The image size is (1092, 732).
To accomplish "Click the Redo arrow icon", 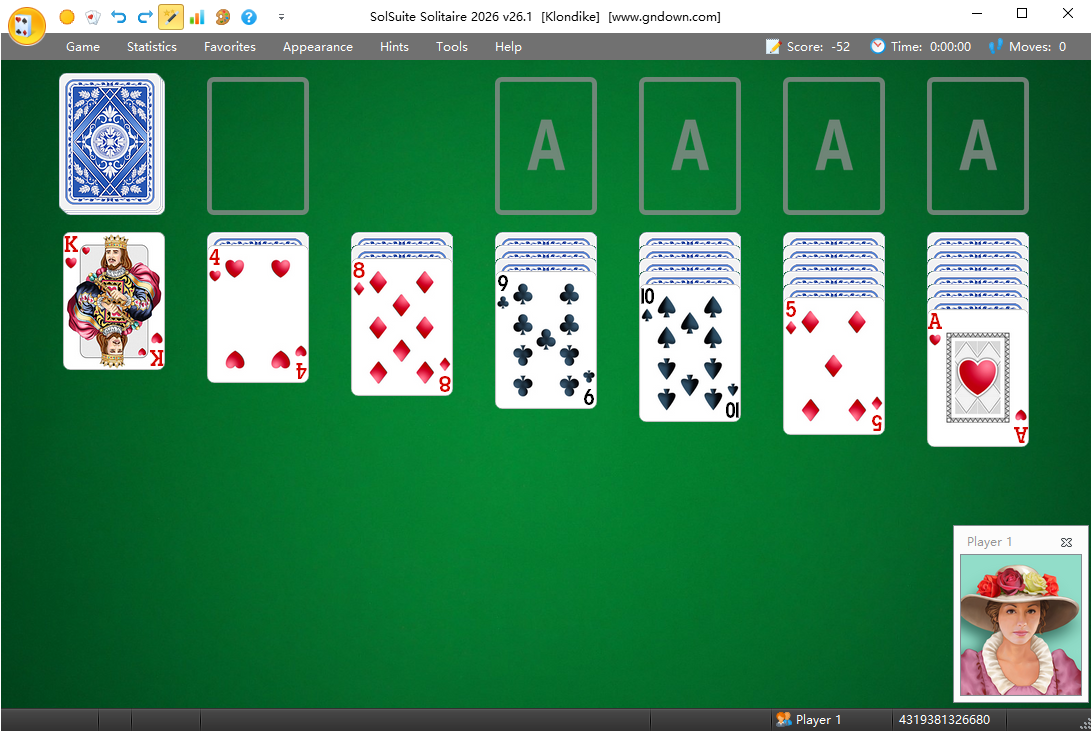I will click(x=144, y=17).
